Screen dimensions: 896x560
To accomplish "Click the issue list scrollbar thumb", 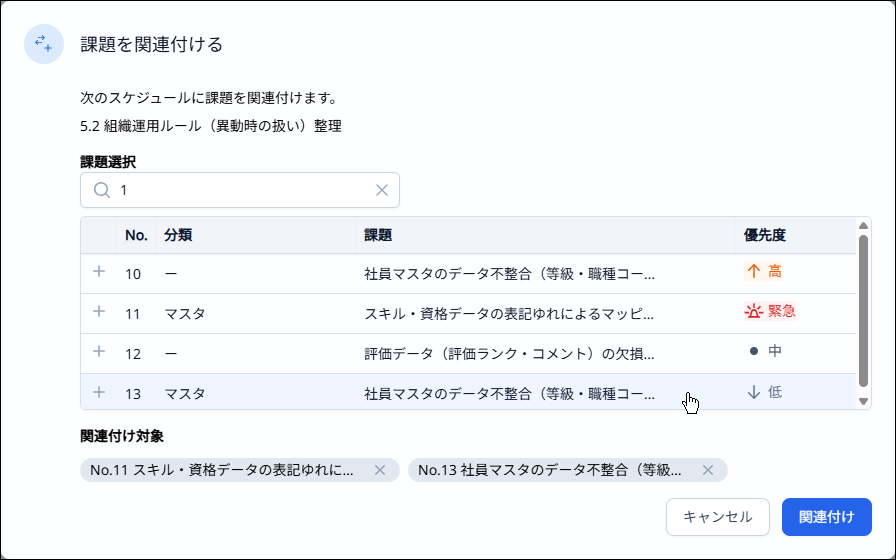I will coord(863,310).
